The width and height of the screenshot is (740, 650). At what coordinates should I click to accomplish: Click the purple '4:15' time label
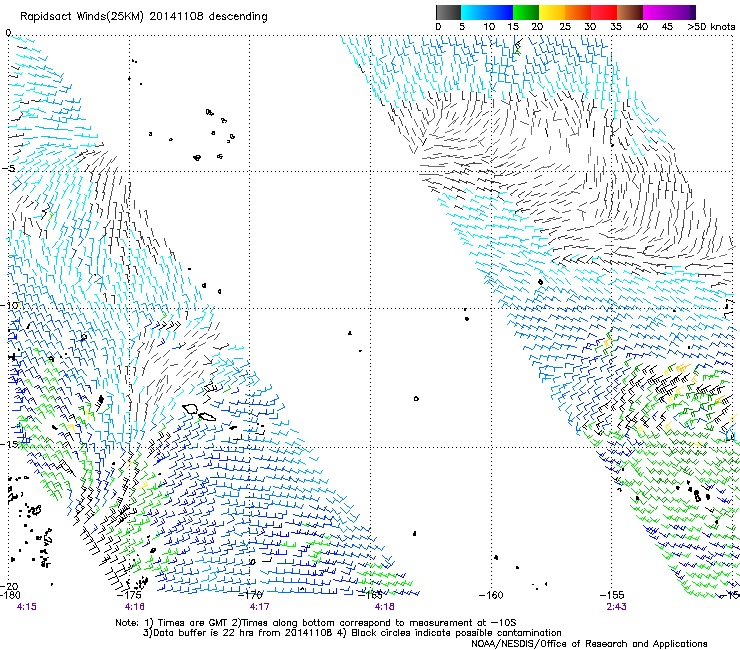click(26, 607)
